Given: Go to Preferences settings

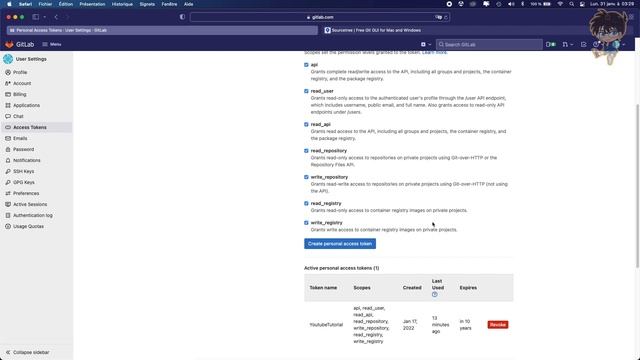Looking at the screenshot, I should 26,193.
